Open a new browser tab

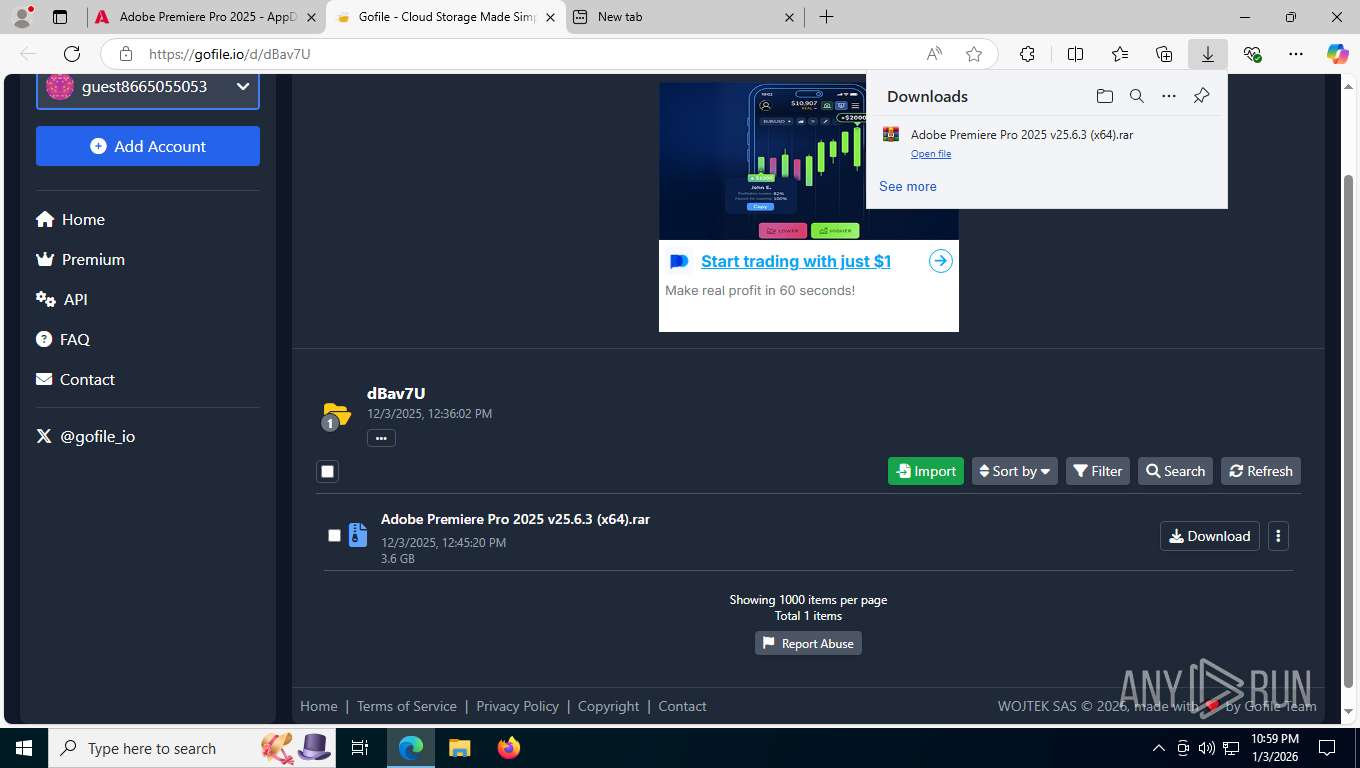[826, 17]
